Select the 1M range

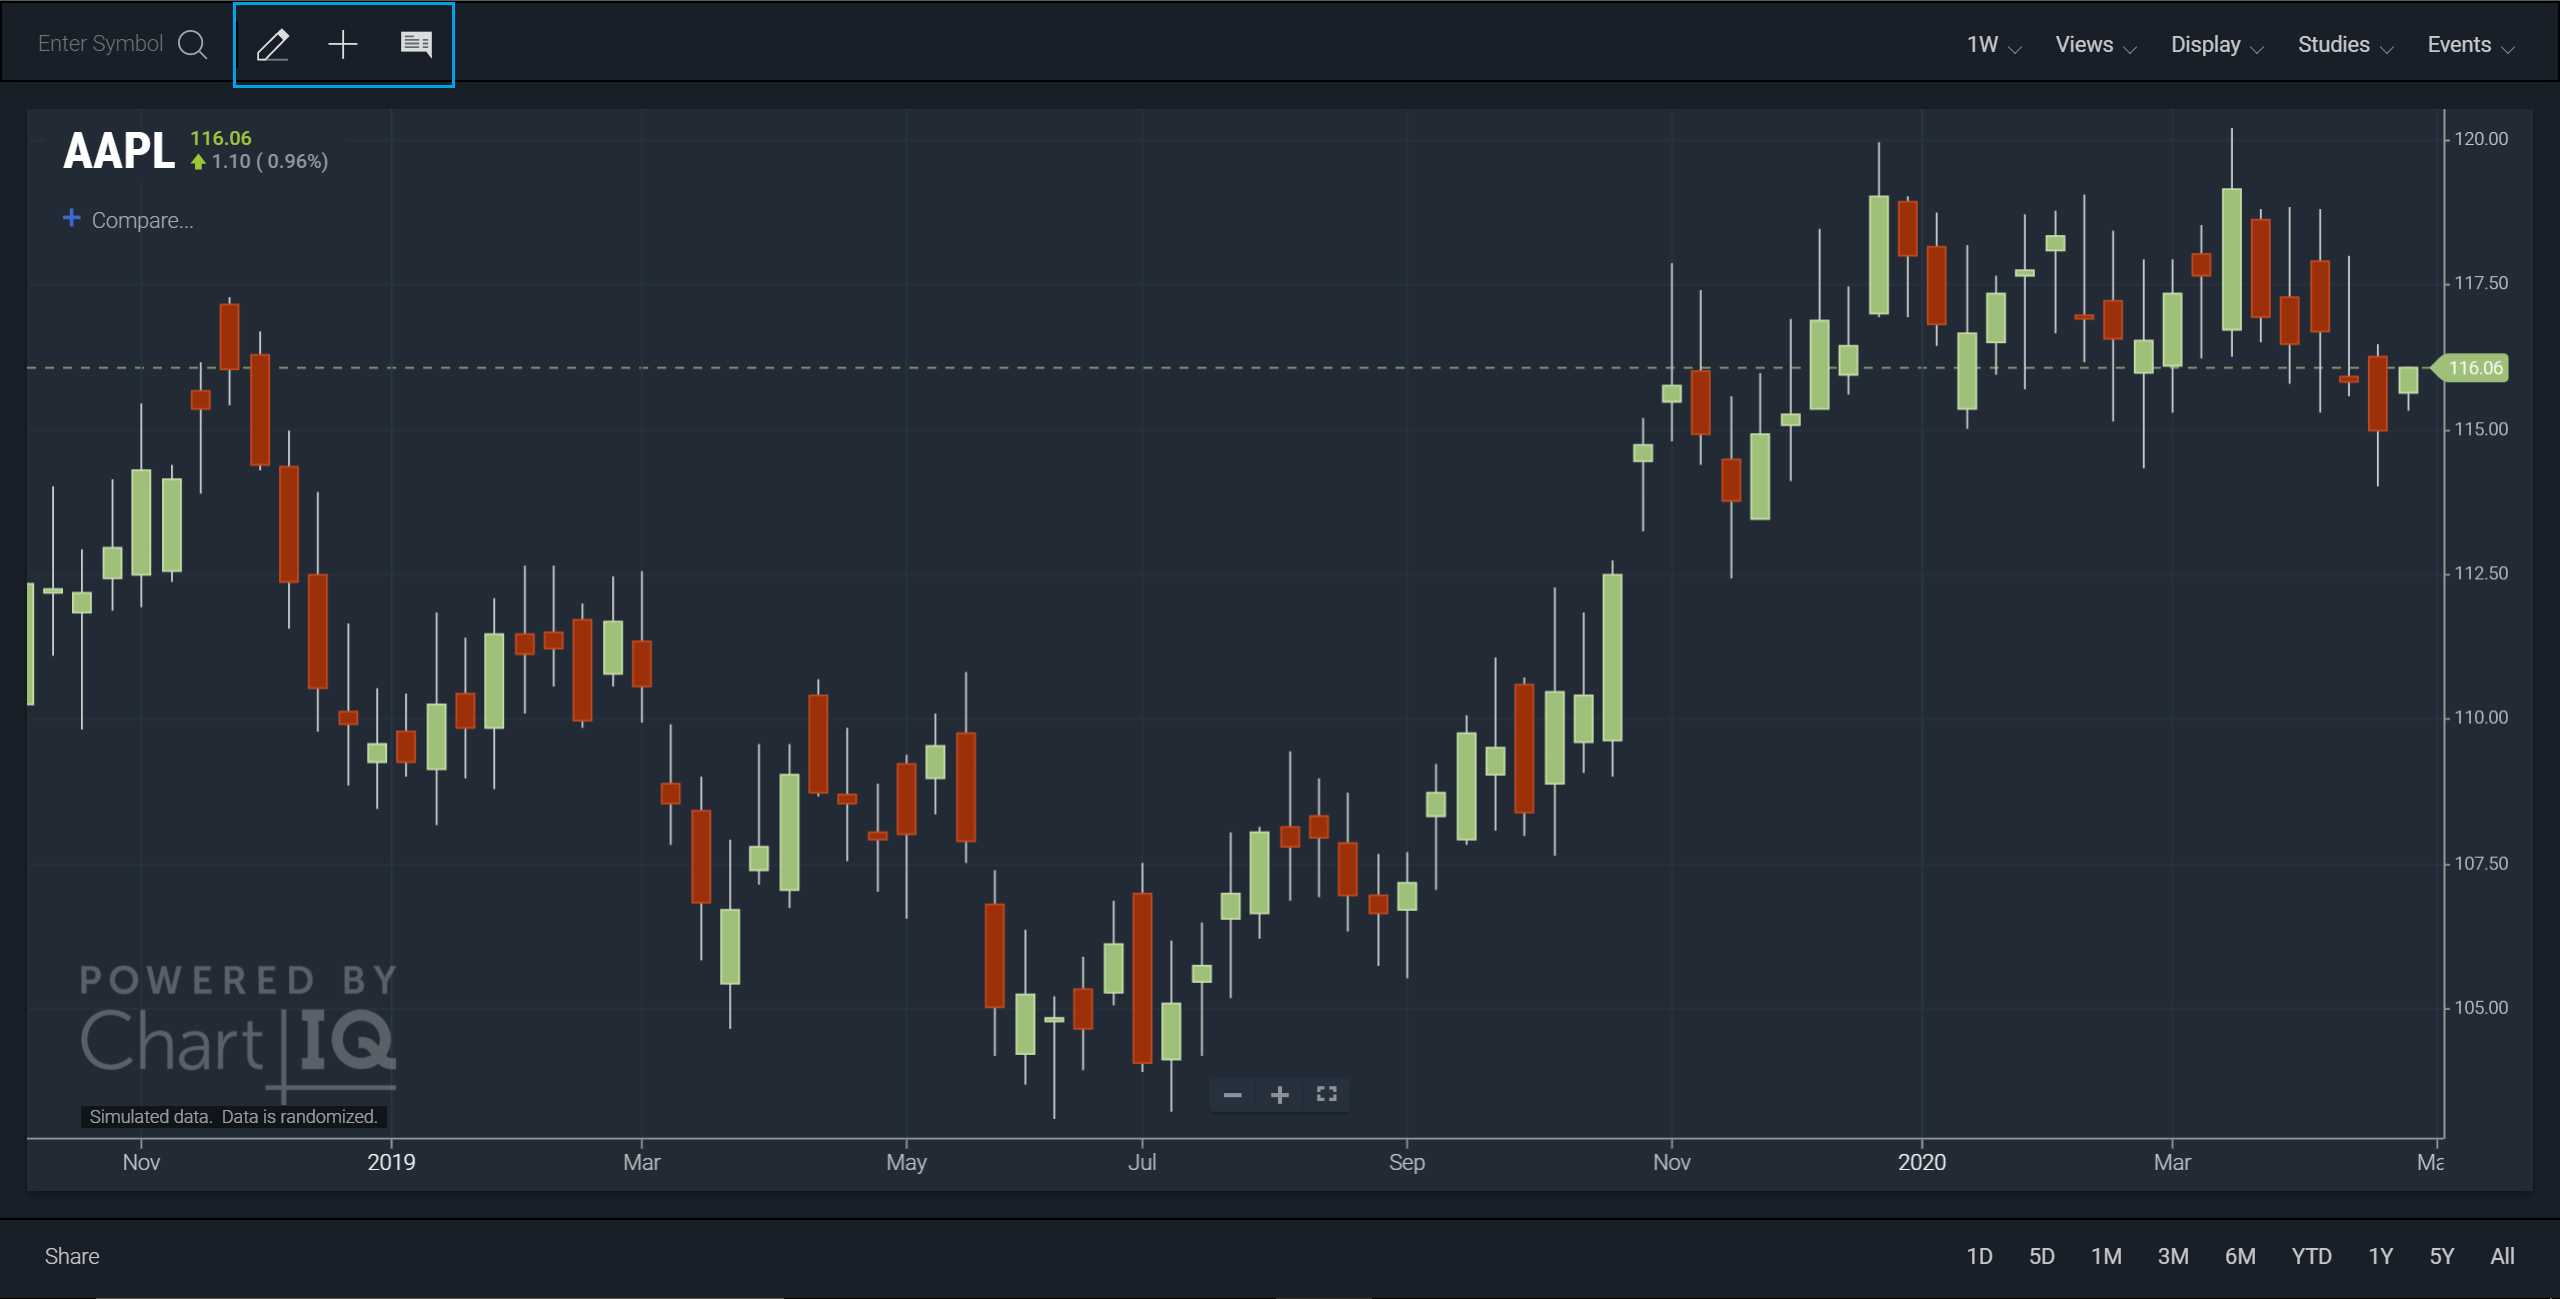2106,1256
